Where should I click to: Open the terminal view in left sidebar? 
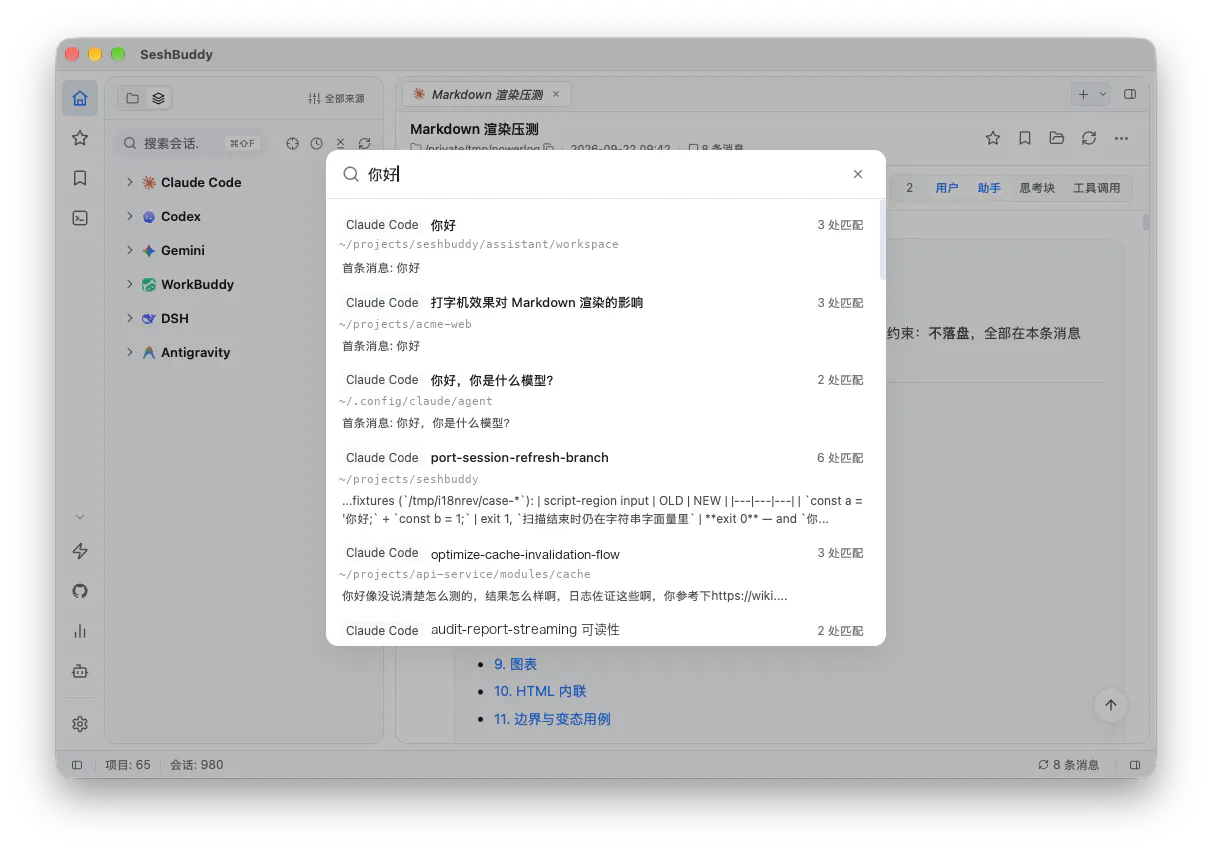tap(80, 218)
